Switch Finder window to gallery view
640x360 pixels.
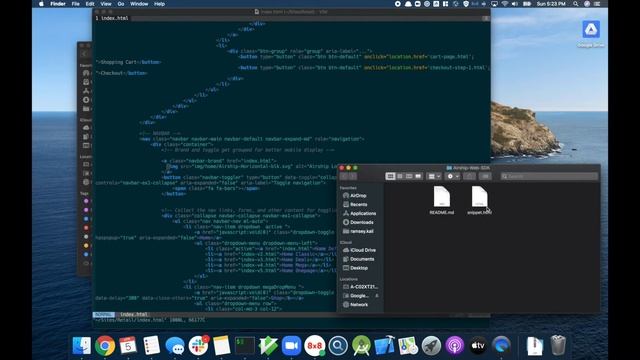pos(418,176)
